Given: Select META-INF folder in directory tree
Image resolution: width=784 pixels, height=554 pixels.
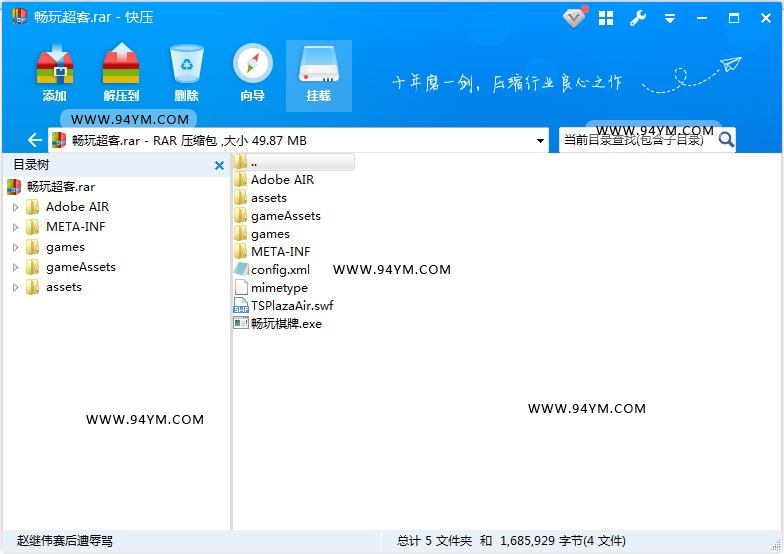Looking at the screenshot, I should tap(66, 226).
